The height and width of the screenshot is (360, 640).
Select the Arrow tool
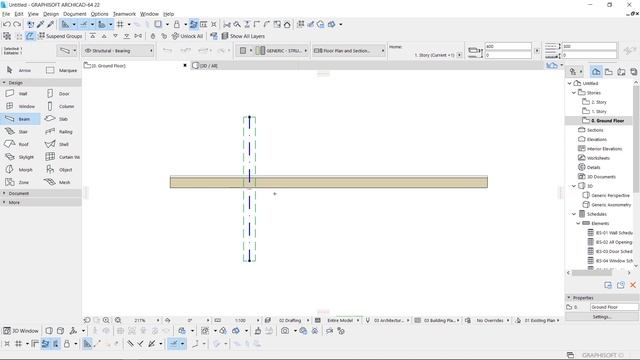[19, 70]
